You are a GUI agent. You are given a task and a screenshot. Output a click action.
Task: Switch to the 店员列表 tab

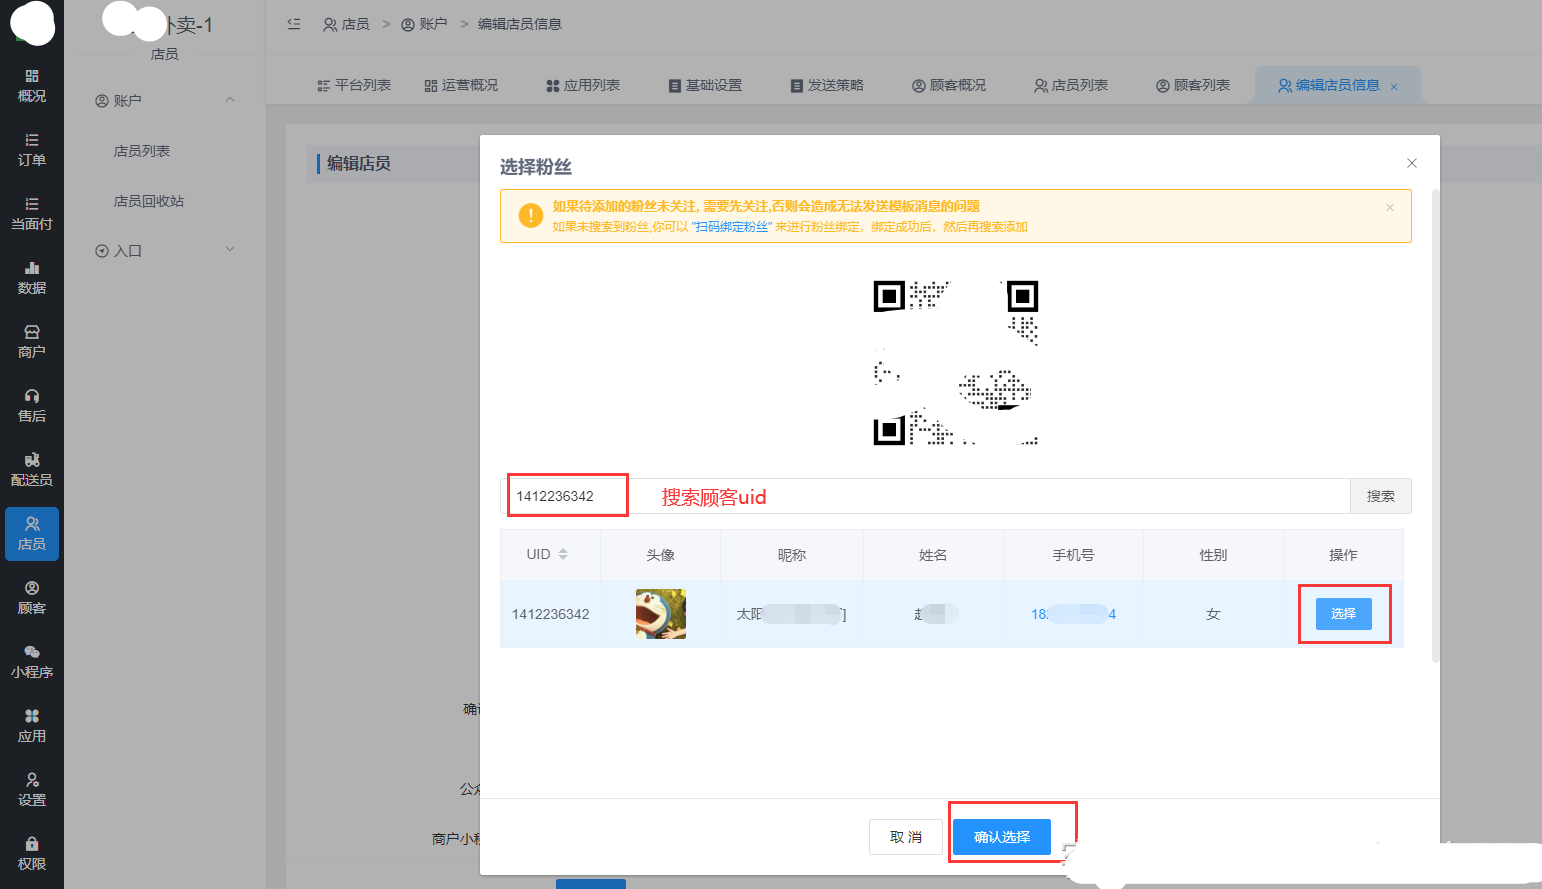1071,85
